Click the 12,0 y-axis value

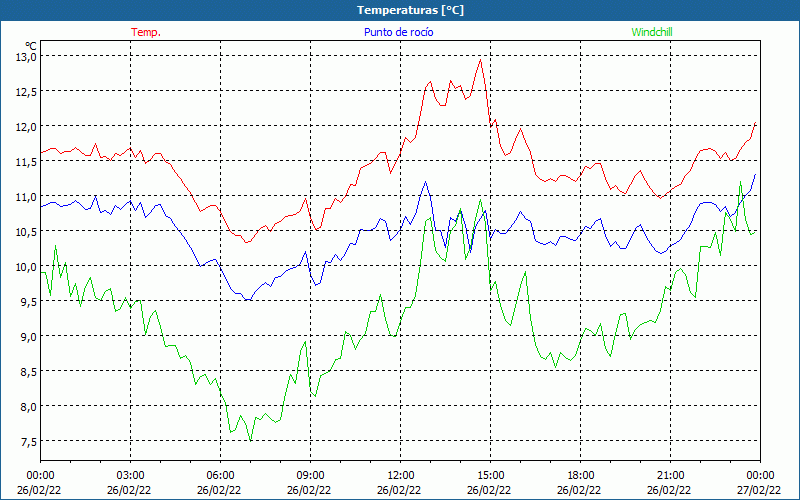pos(26,127)
